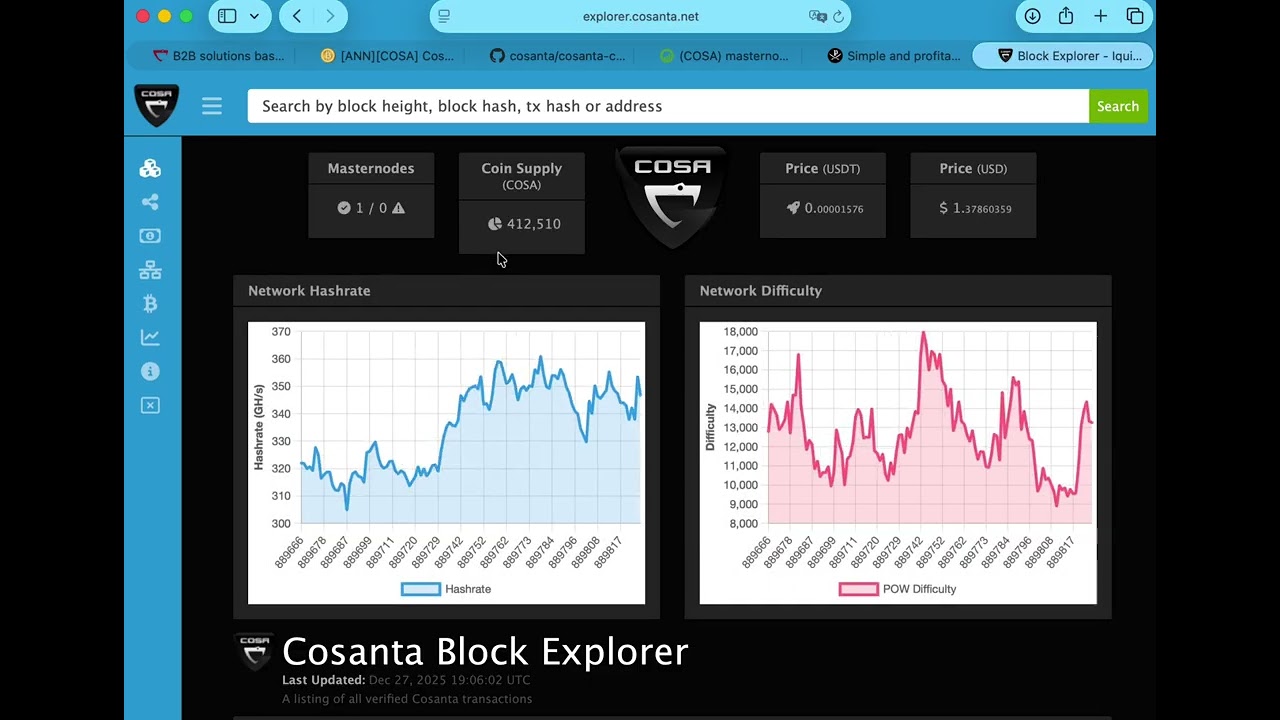Screen dimensions: 1280x720
Task: Click the small logo beside Cosanta Block Explorer
Action: point(254,651)
